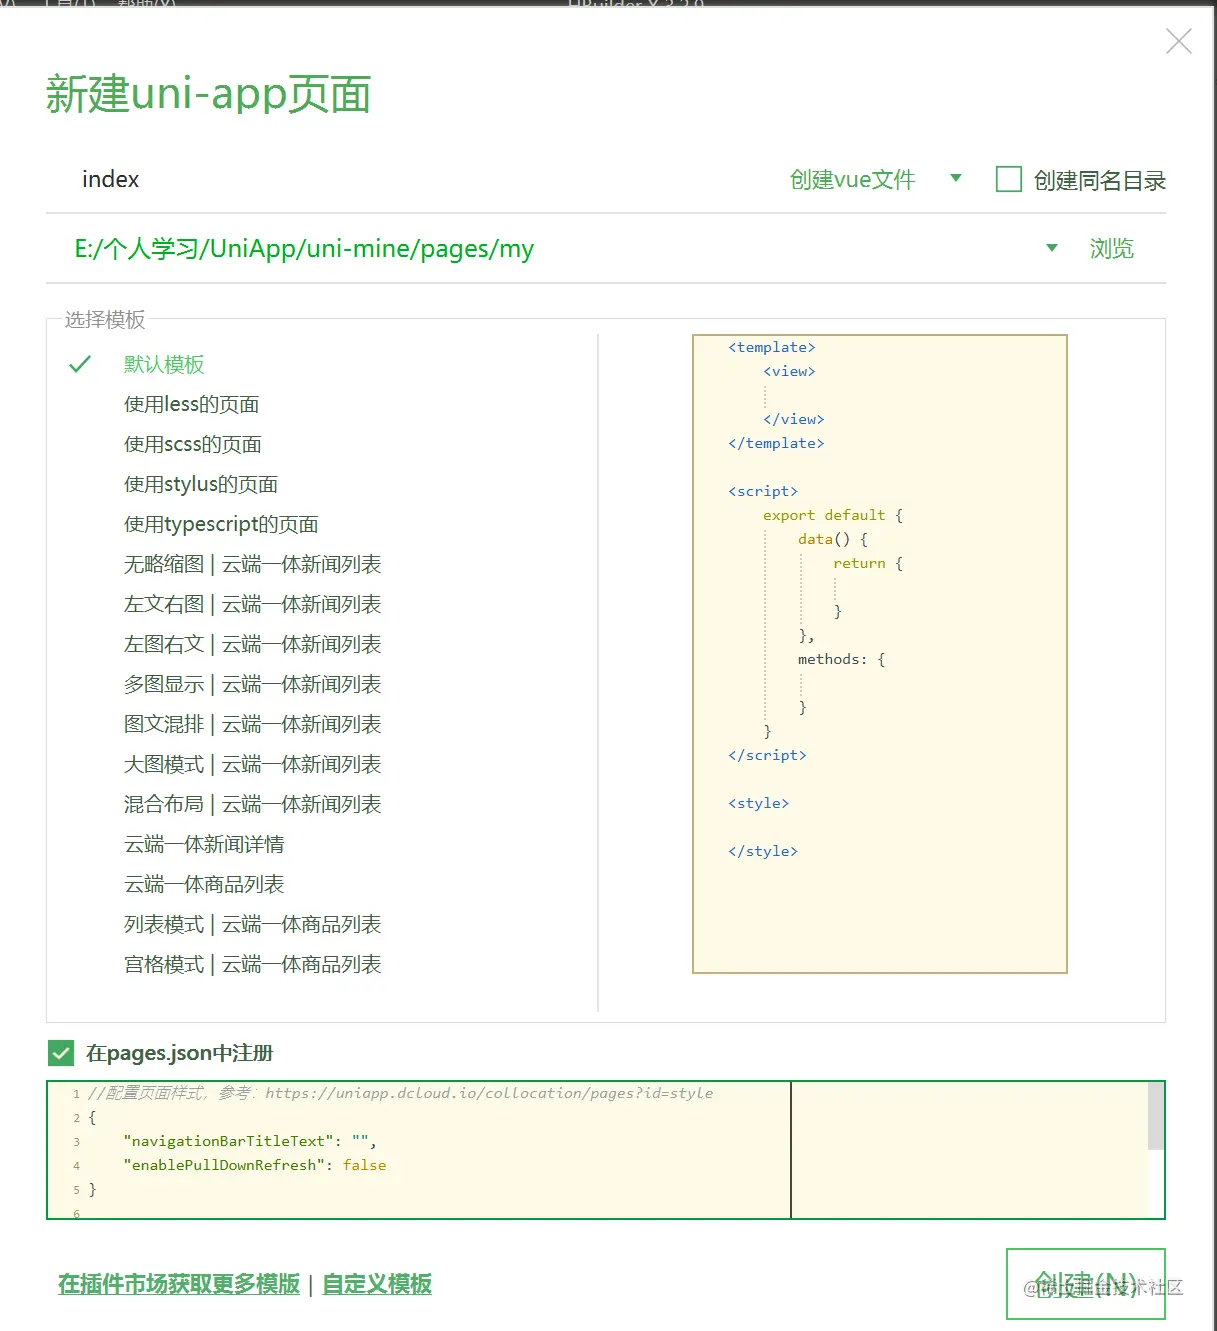Screen dimensions: 1217x1331
Task: Expand the page path dropdown arrow
Action: (x=1051, y=247)
